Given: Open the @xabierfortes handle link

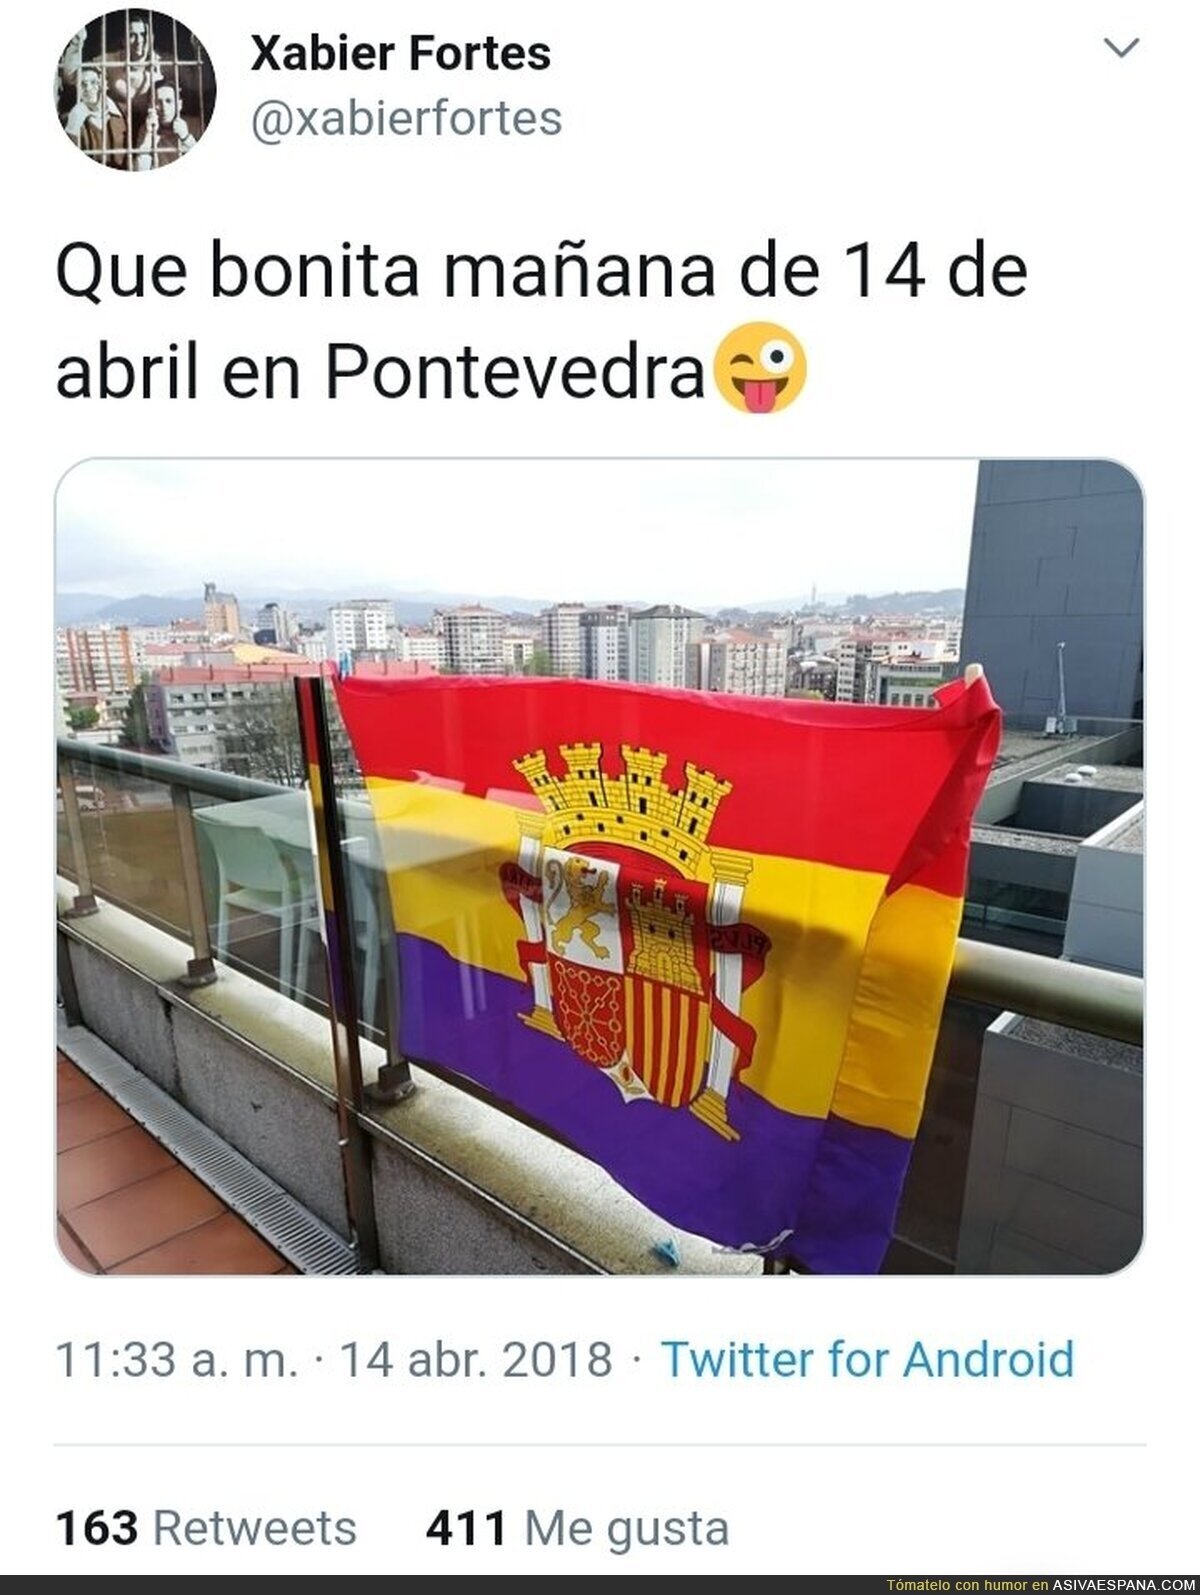Looking at the screenshot, I should (x=406, y=118).
